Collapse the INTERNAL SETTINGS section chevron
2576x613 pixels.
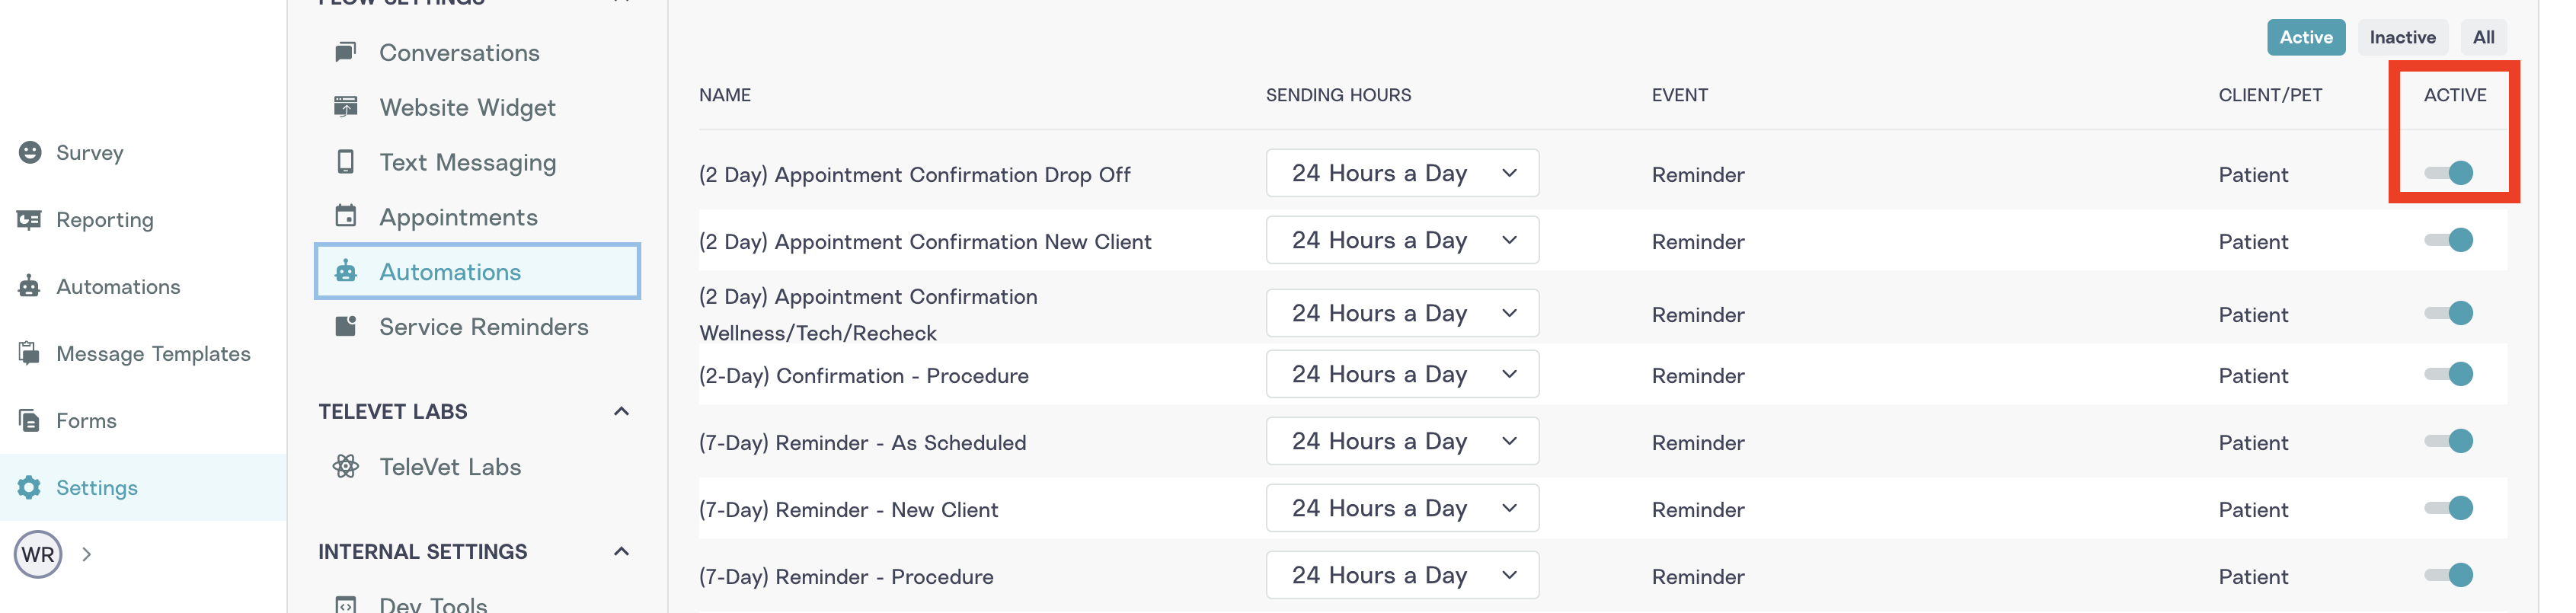coord(621,551)
